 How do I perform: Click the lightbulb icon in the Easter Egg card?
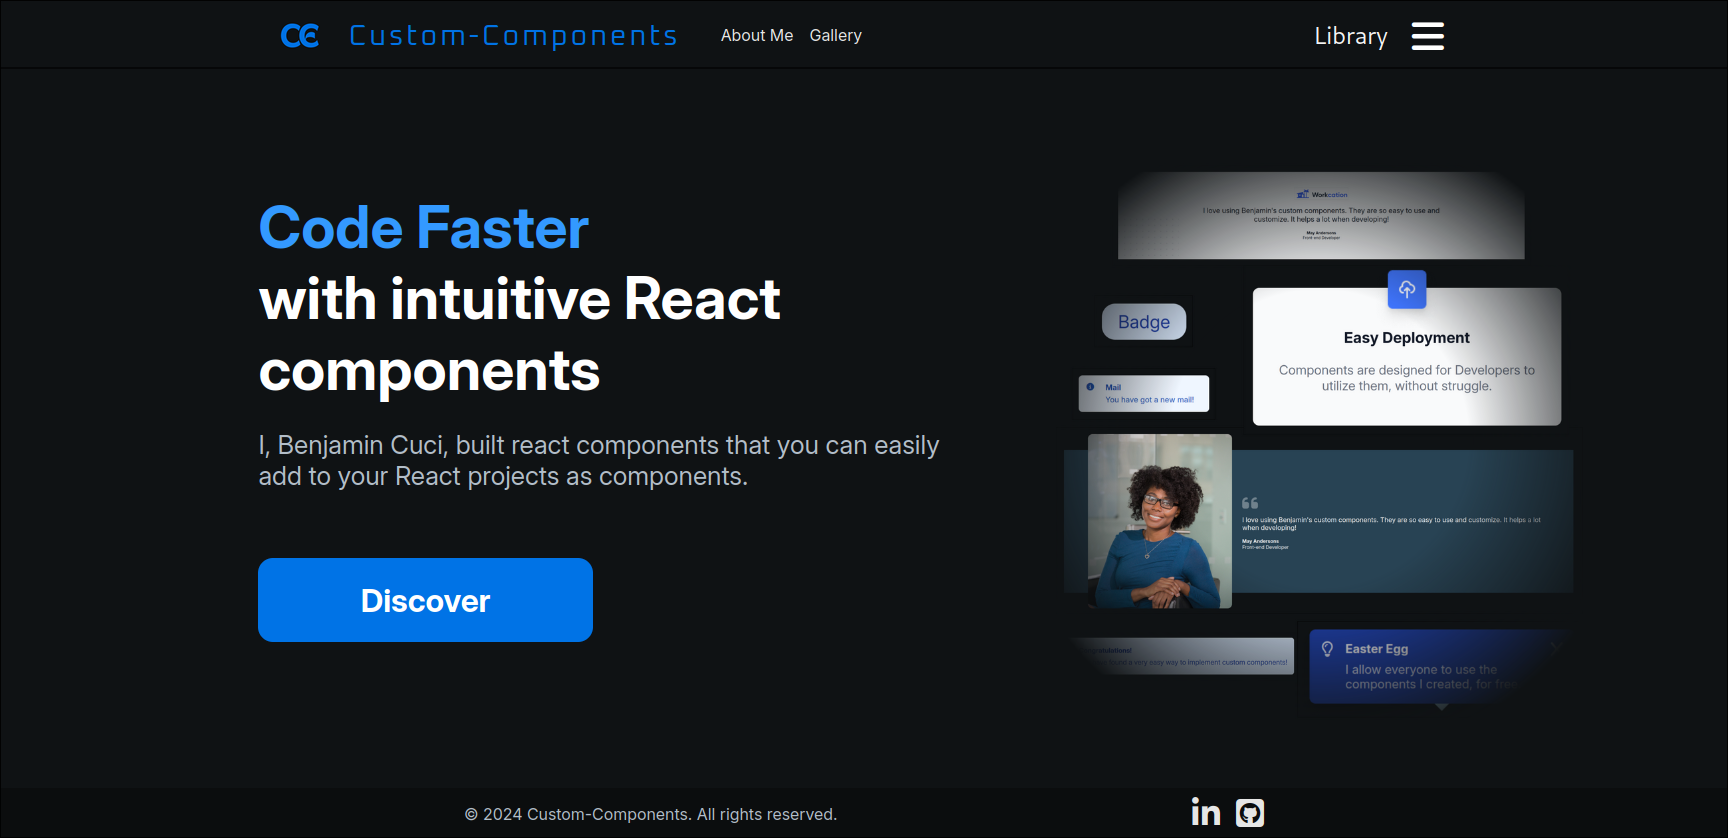(x=1327, y=649)
